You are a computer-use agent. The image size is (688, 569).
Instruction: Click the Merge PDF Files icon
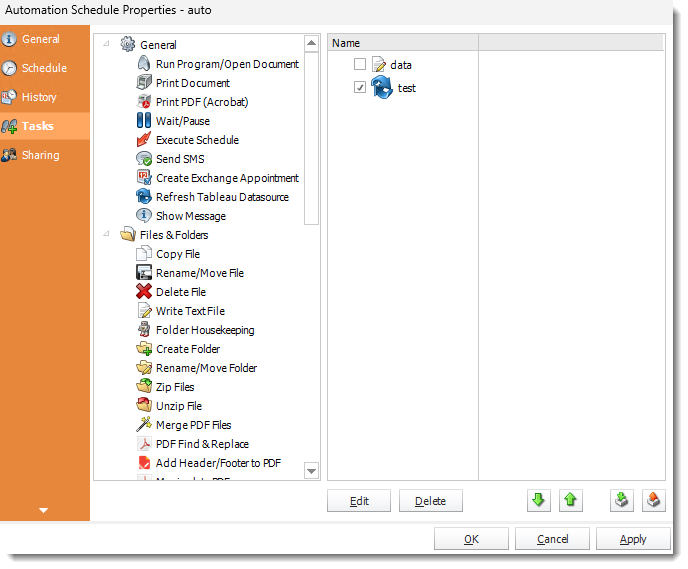point(144,425)
